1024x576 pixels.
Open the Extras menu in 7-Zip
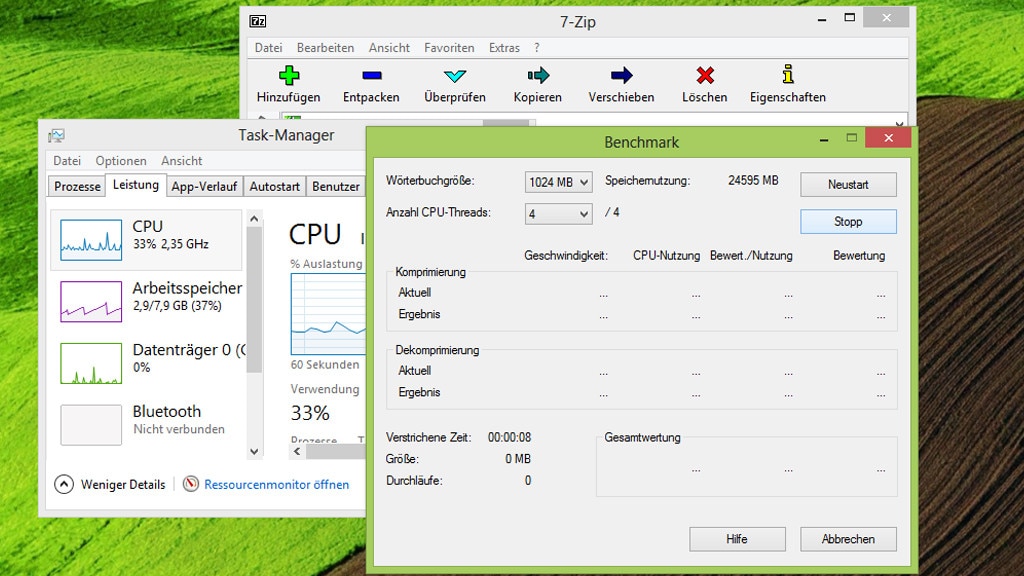[504, 48]
